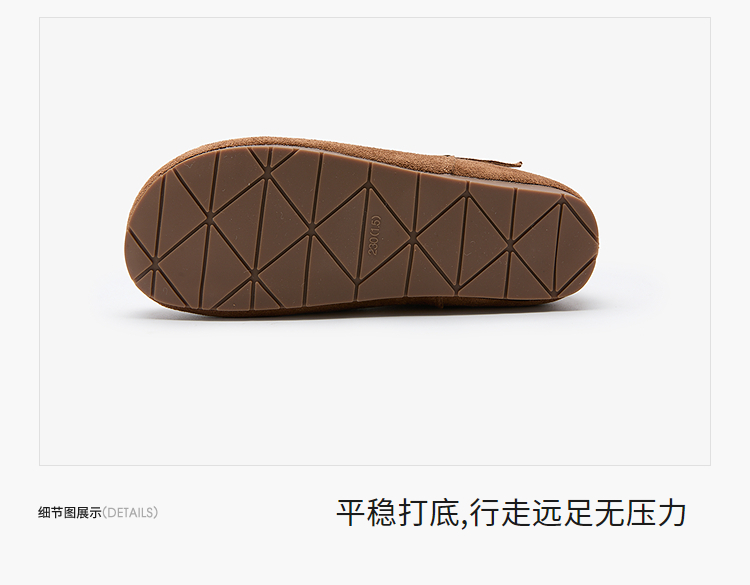Click the character 远 in the headline
The height and width of the screenshot is (585, 750).
(547, 513)
